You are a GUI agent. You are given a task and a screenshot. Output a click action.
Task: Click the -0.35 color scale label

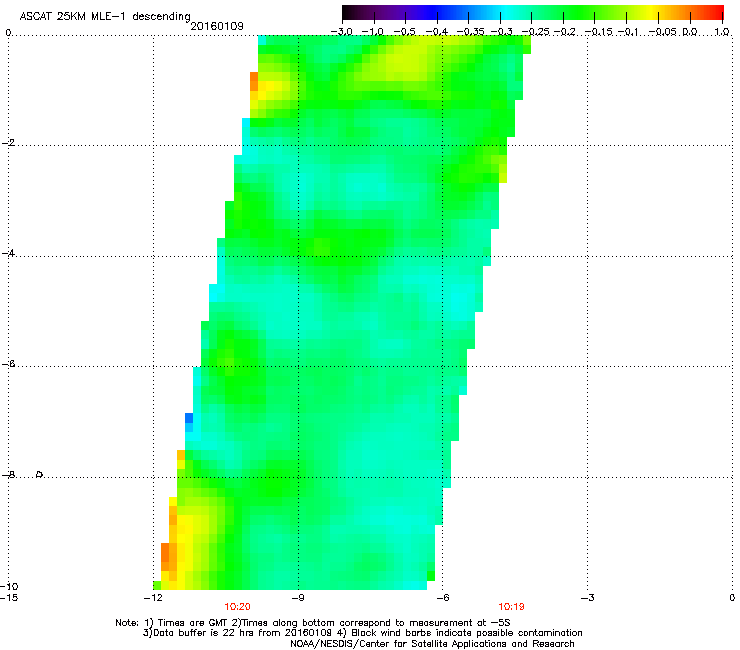tap(471, 32)
